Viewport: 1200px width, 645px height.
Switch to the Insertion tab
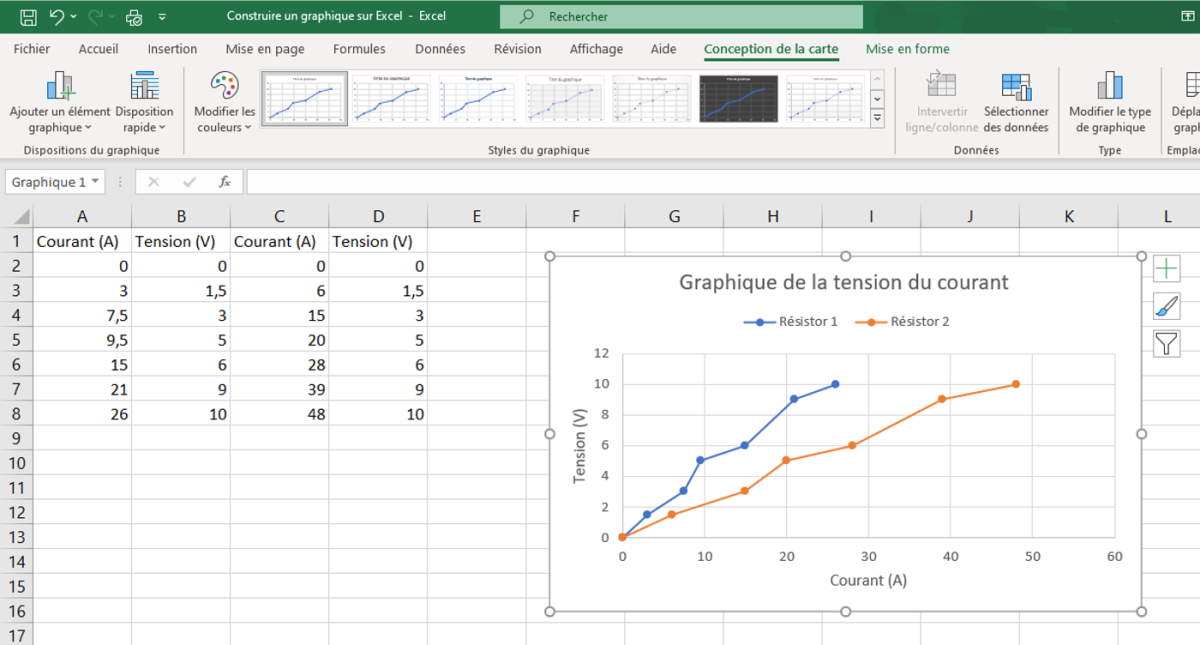pyautogui.click(x=172, y=49)
